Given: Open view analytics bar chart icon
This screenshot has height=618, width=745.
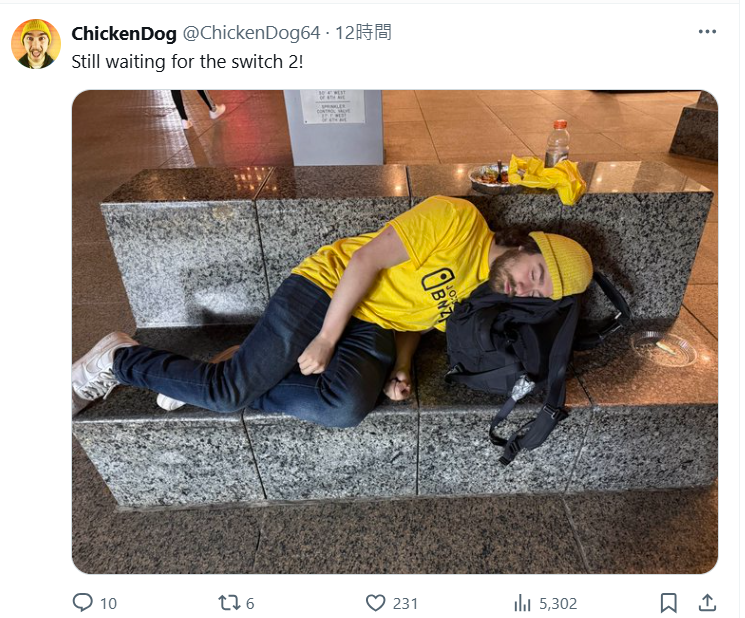Looking at the screenshot, I should coord(522,603).
